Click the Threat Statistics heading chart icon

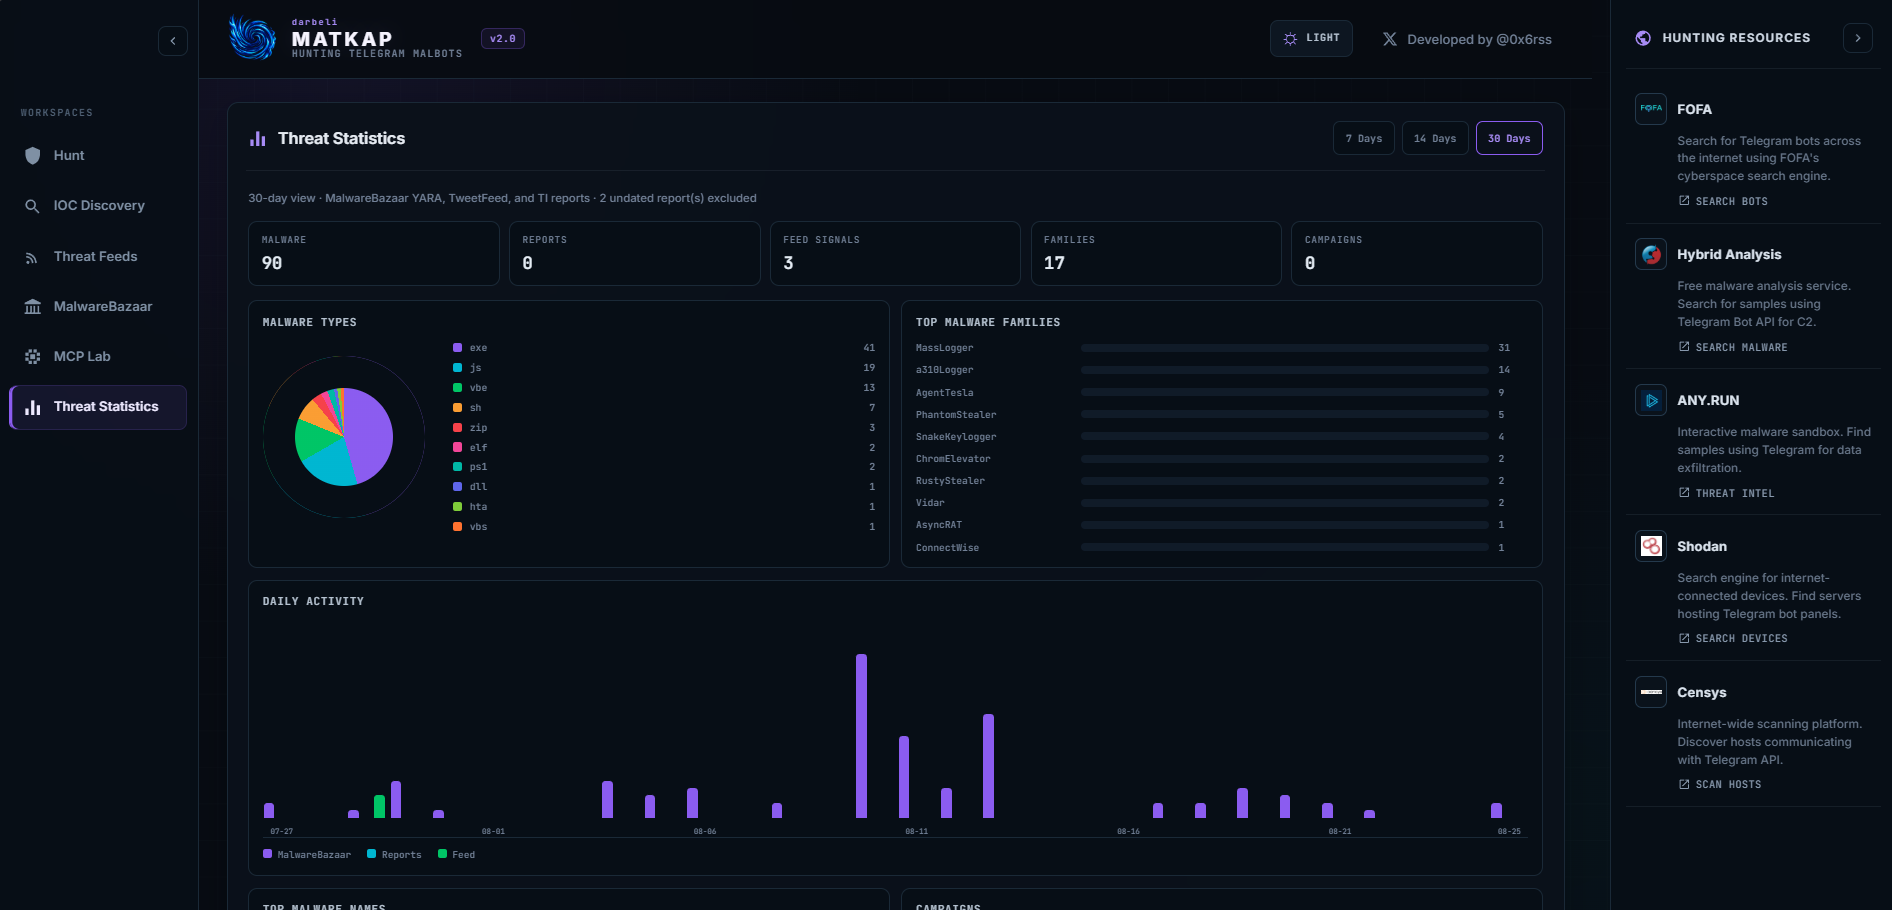click(258, 138)
